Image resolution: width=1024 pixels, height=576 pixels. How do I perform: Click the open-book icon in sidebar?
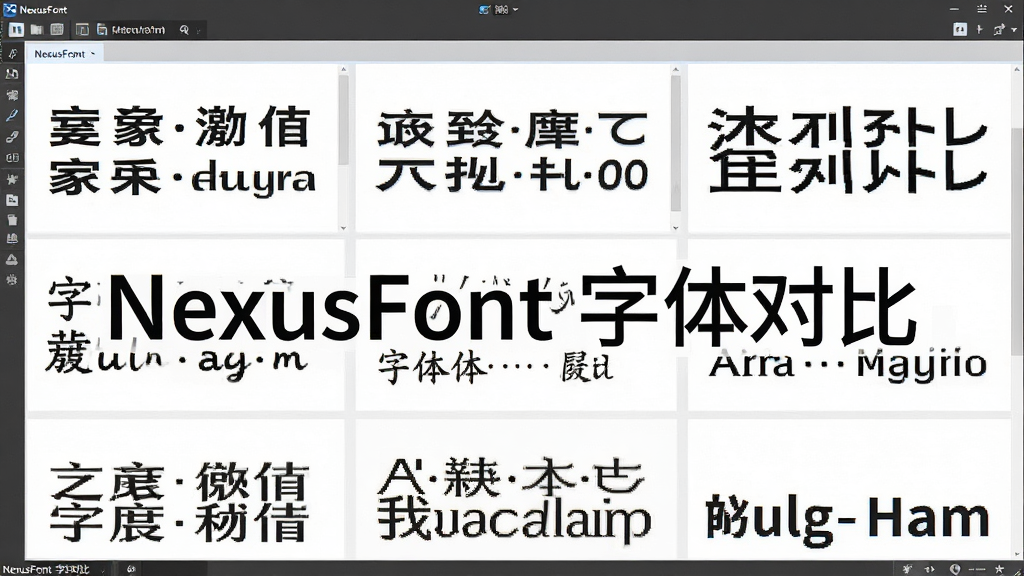click(x=12, y=157)
